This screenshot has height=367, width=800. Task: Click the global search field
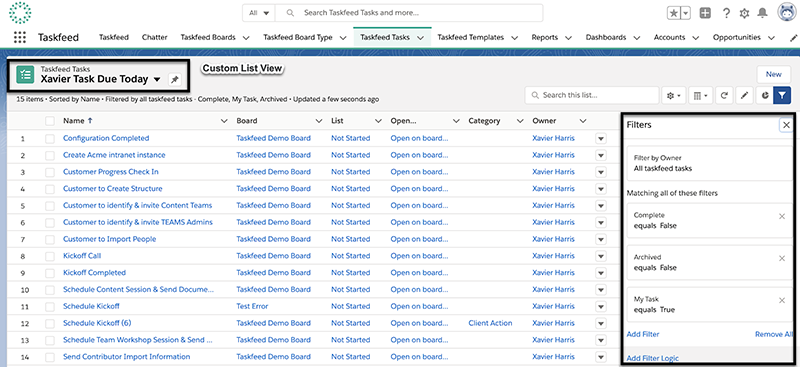click(409, 13)
